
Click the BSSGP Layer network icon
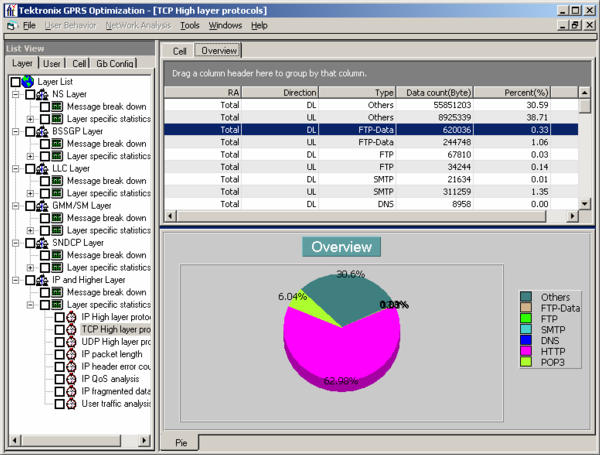click(x=42, y=131)
